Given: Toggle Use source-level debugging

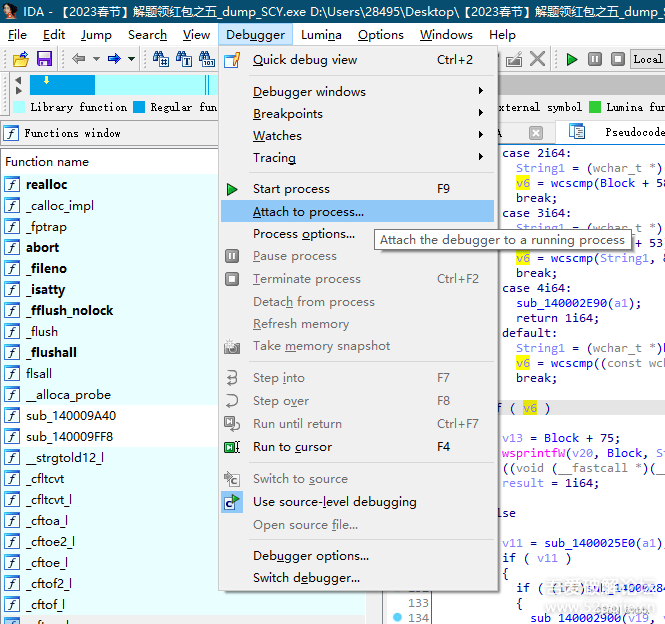Looking at the screenshot, I should coord(358,502).
